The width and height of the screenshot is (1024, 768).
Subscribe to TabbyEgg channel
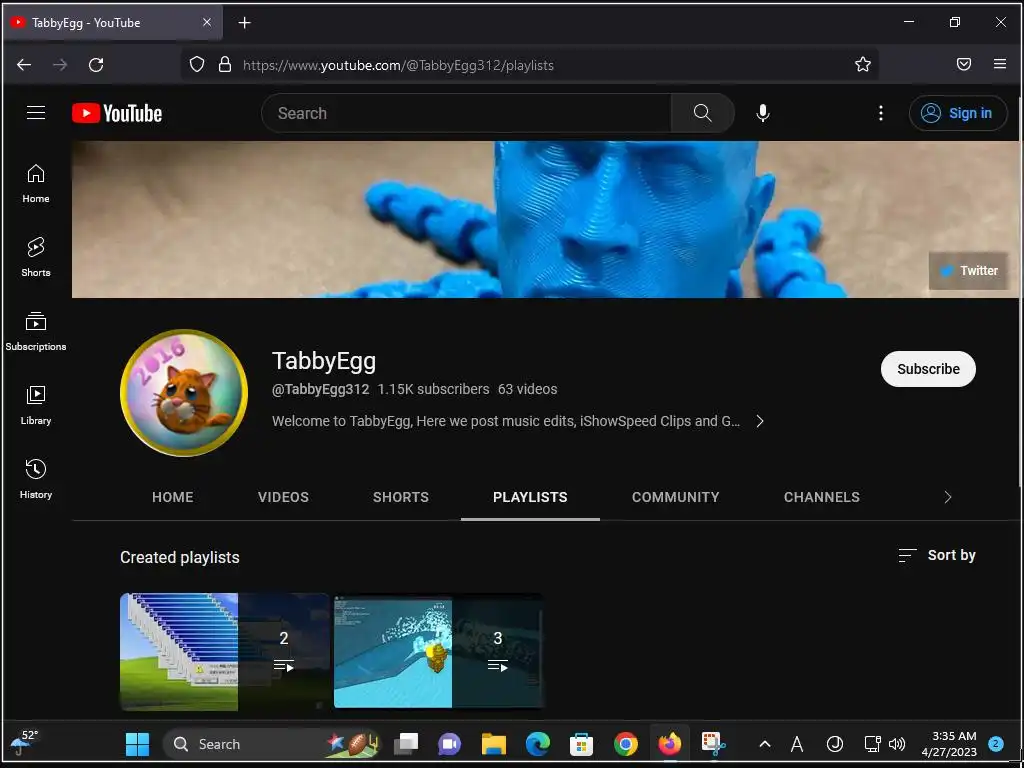click(x=928, y=369)
